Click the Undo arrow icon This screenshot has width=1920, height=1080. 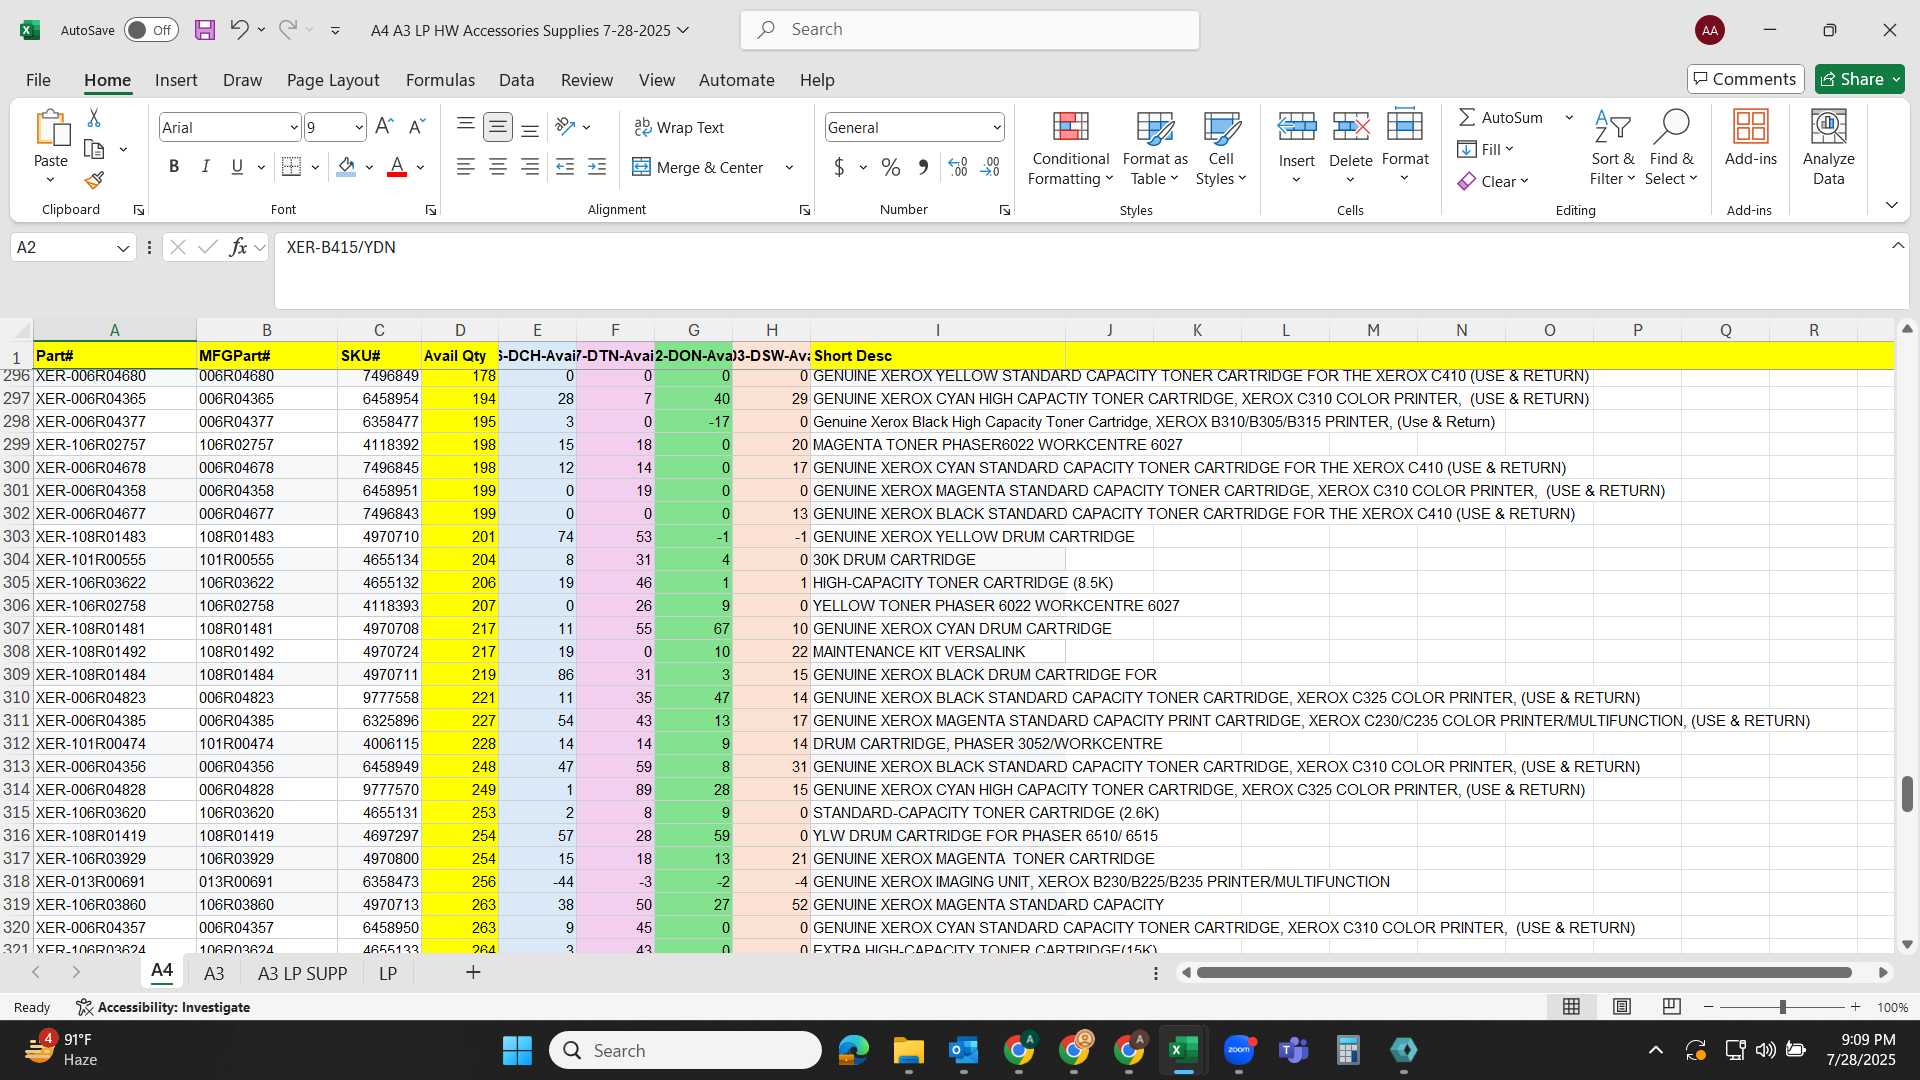239,30
